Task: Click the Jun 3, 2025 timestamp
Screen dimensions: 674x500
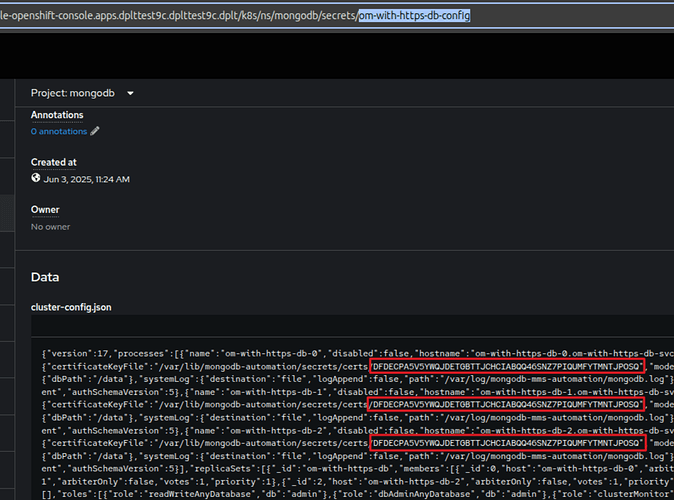Action: (x=86, y=179)
